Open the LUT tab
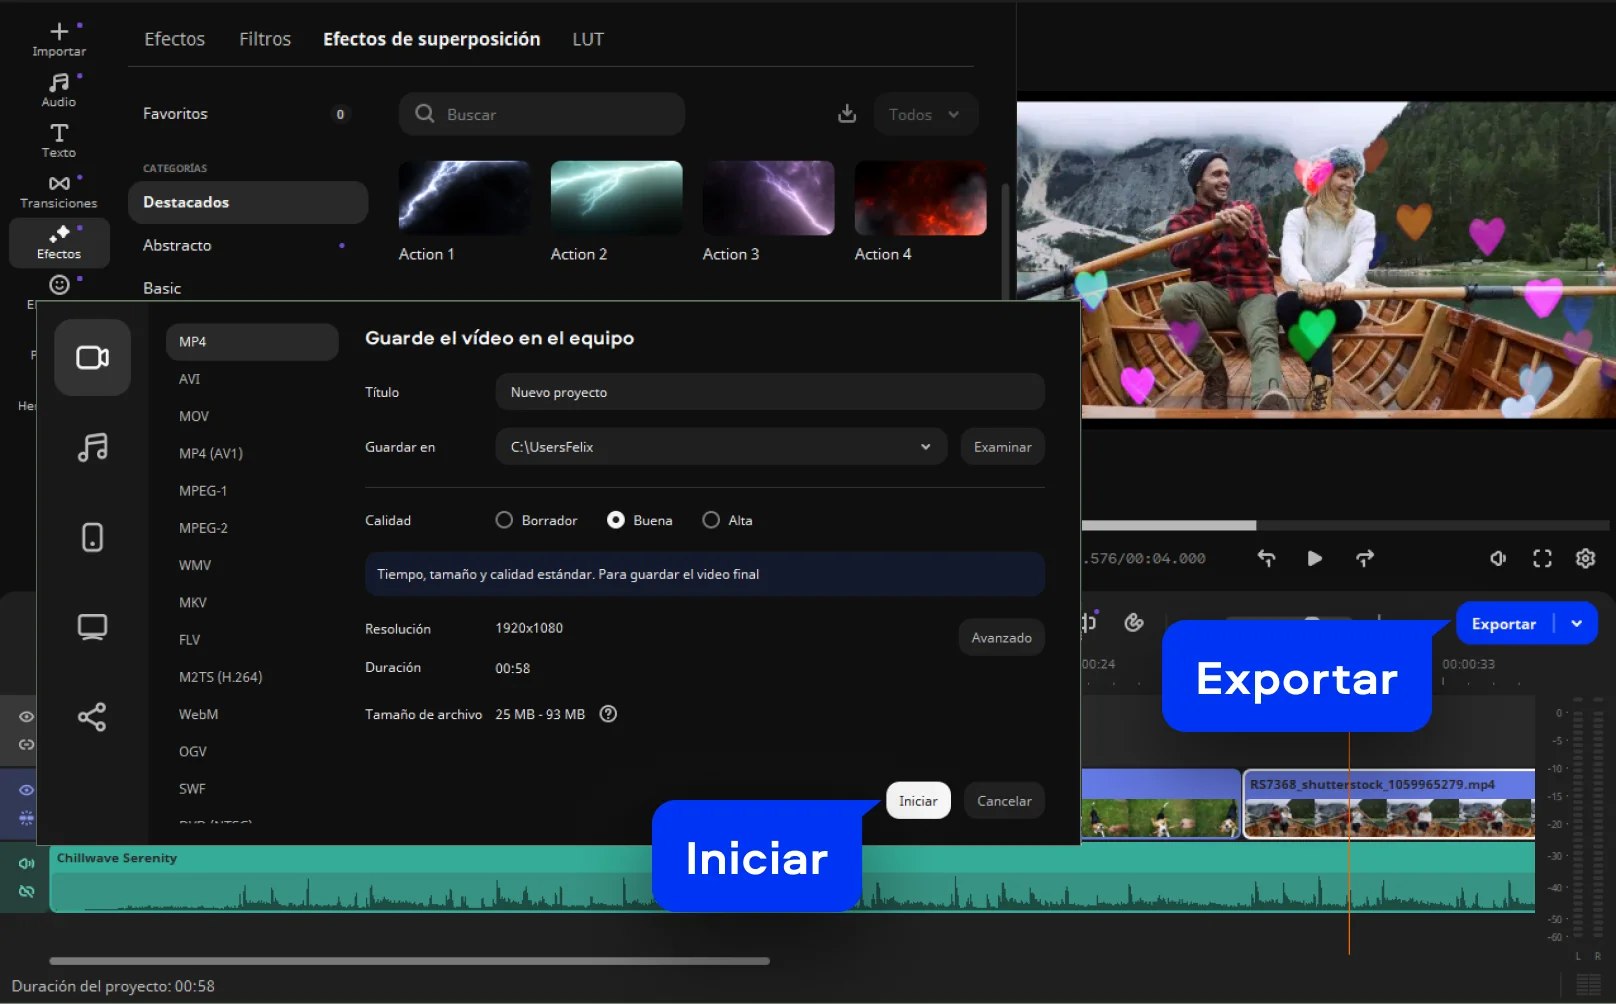The height and width of the screenshot is (1004, 1616). point(587,39)
